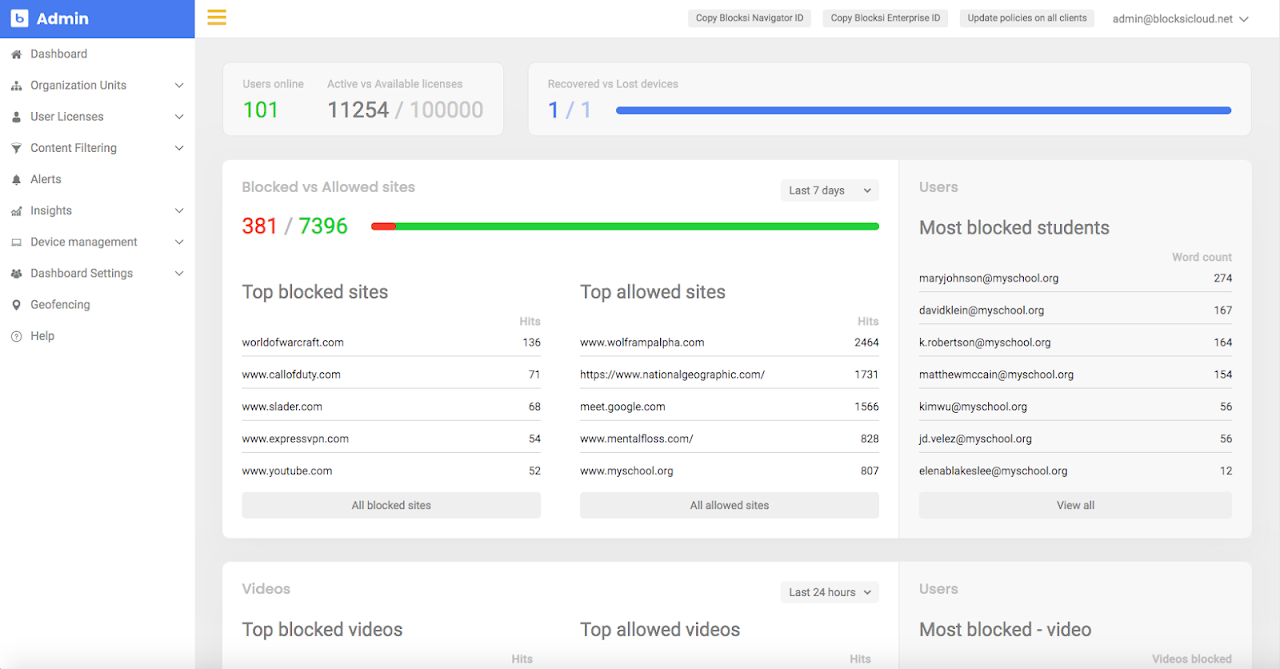
Task: Click Update policies on all clients
Action: pos(1027,18)
